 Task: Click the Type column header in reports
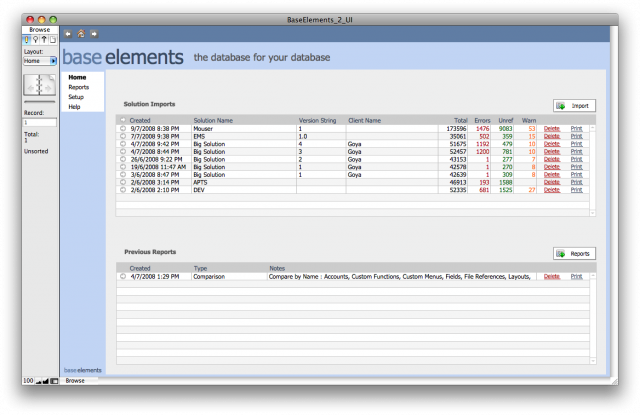200,268
